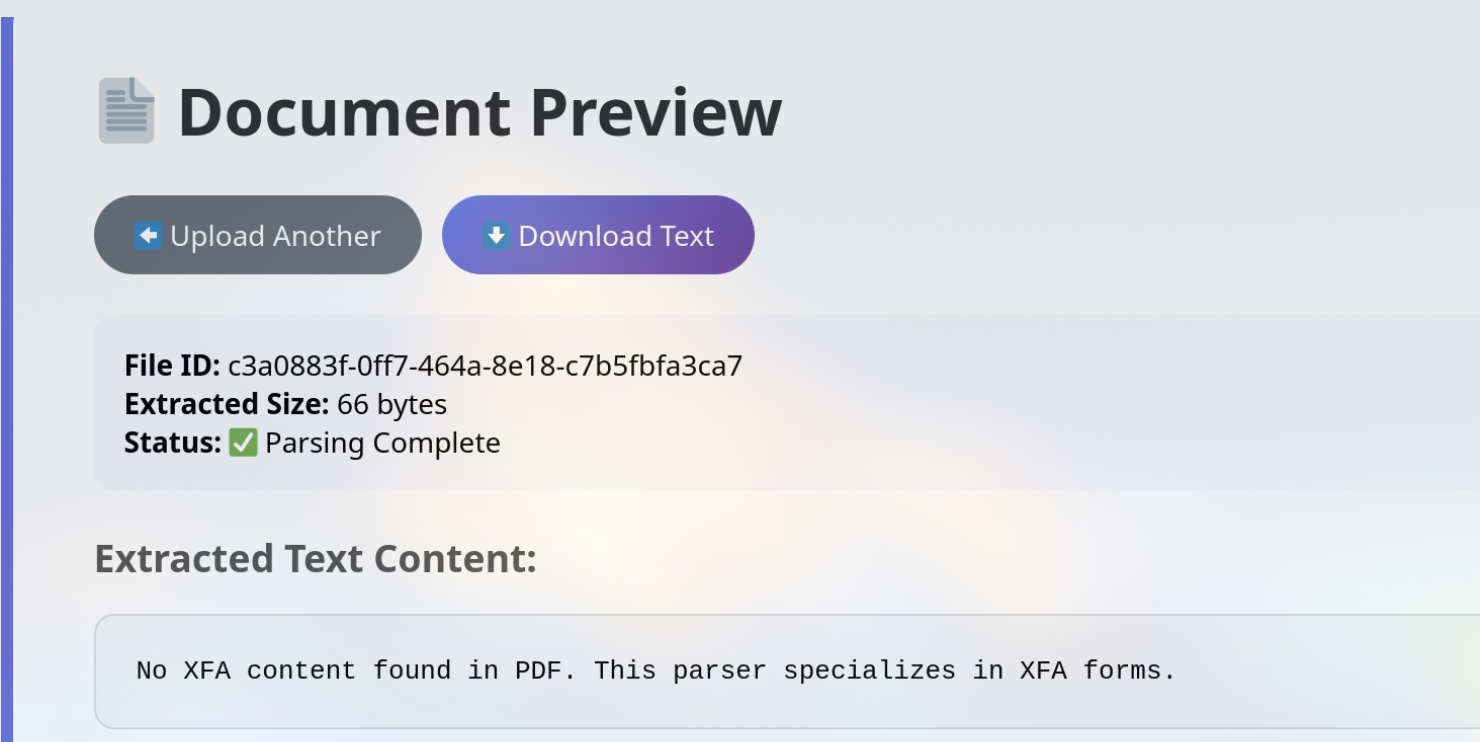
Task: Click the Upload Another button
Action: (x=258, y=235)
